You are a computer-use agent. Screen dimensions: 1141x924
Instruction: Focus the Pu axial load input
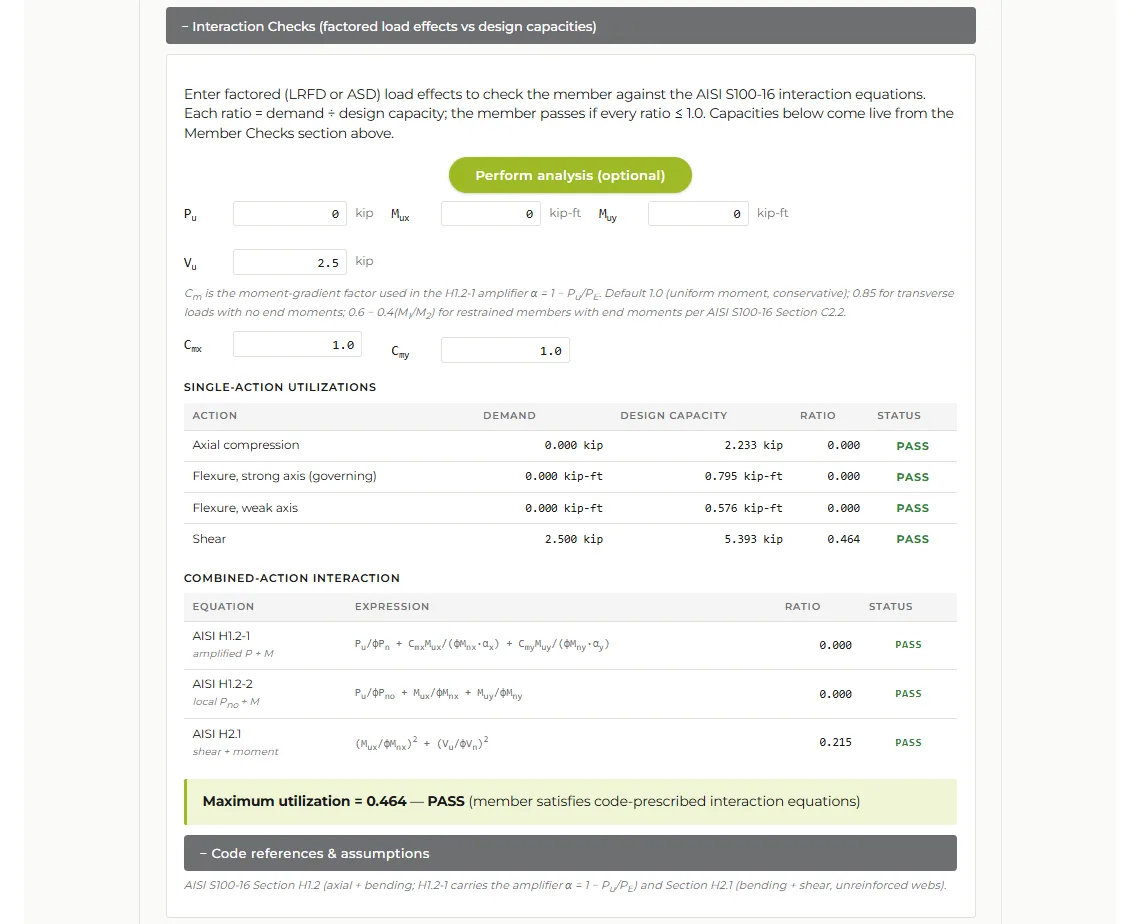coord(290,214)
